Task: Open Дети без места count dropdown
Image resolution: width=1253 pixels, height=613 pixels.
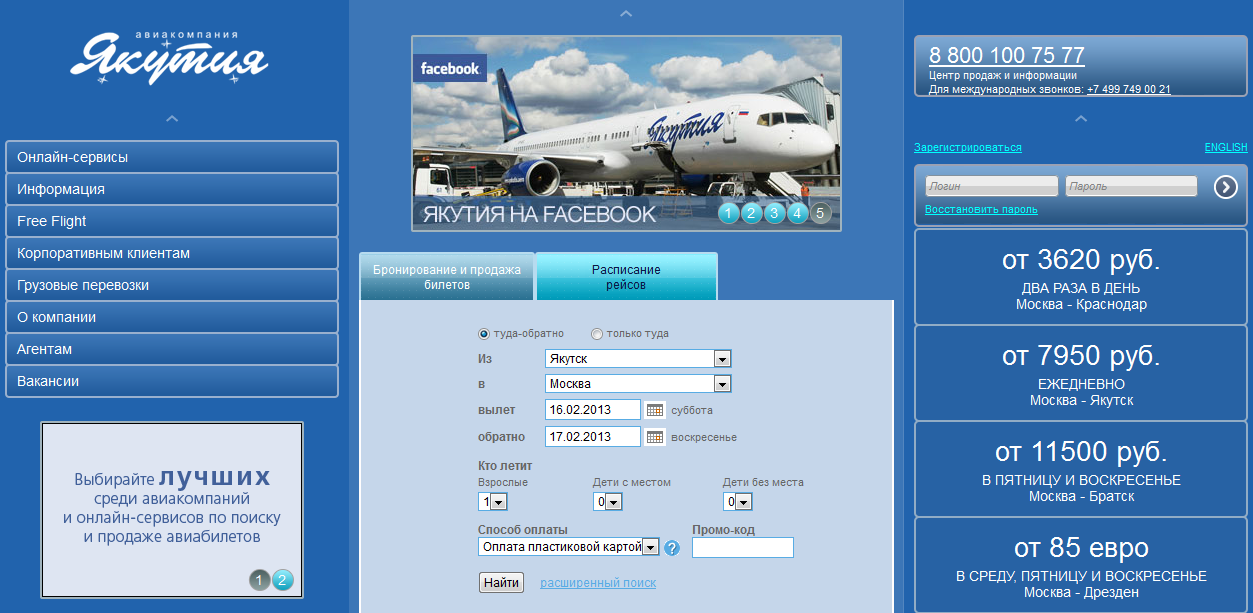Action: point(738,502)
